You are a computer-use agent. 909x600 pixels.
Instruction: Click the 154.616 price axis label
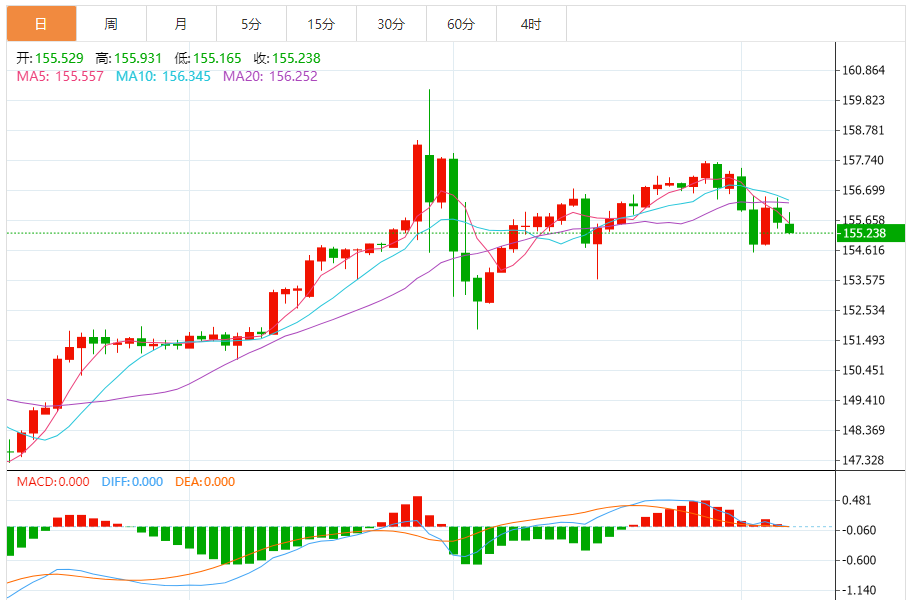click(863, 250)
